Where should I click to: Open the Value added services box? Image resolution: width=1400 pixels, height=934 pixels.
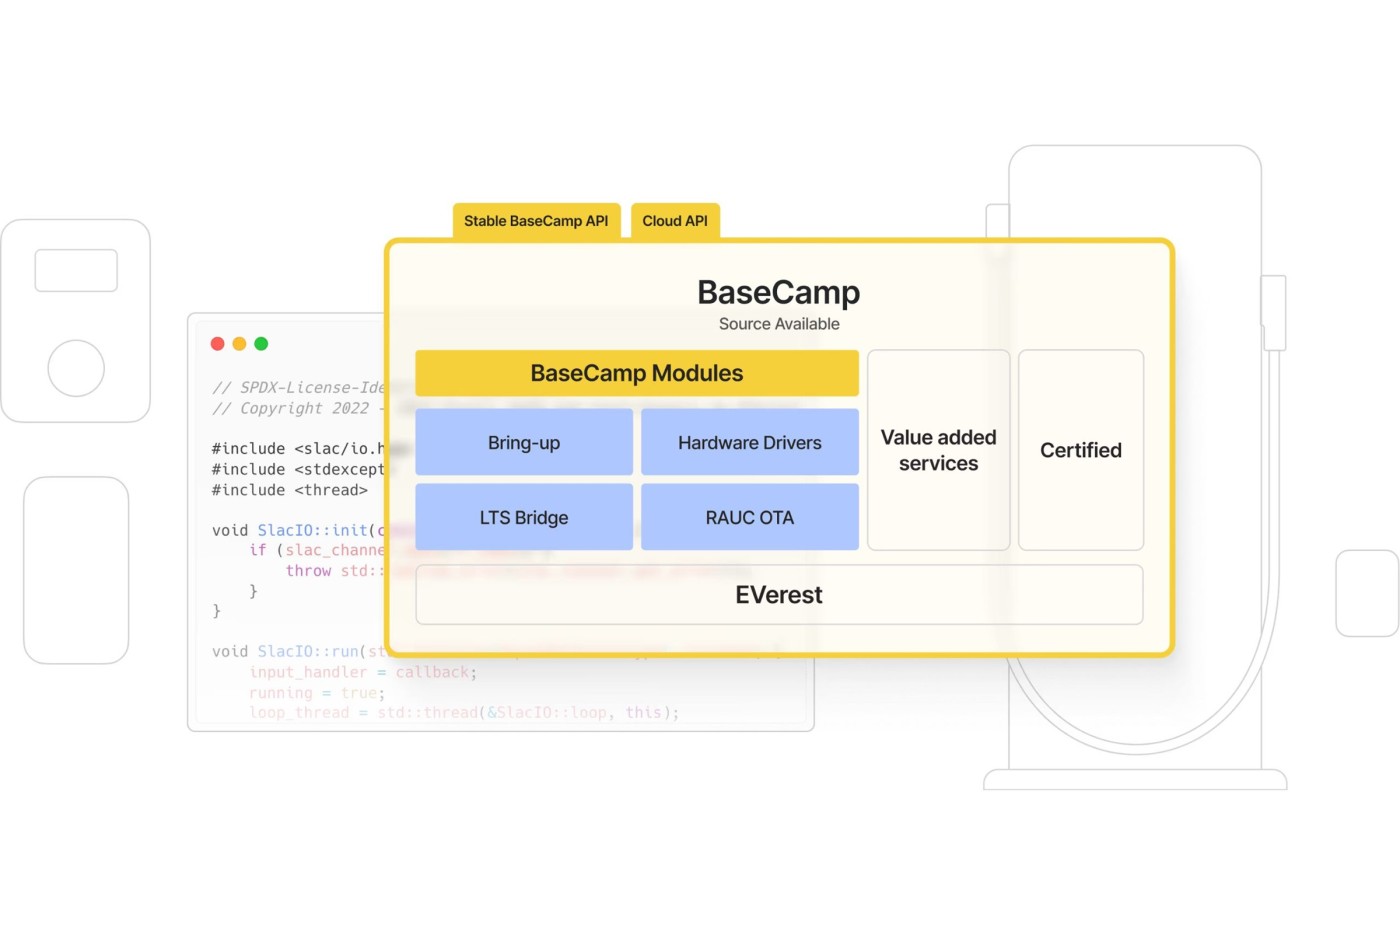click(x=939, y=450)
